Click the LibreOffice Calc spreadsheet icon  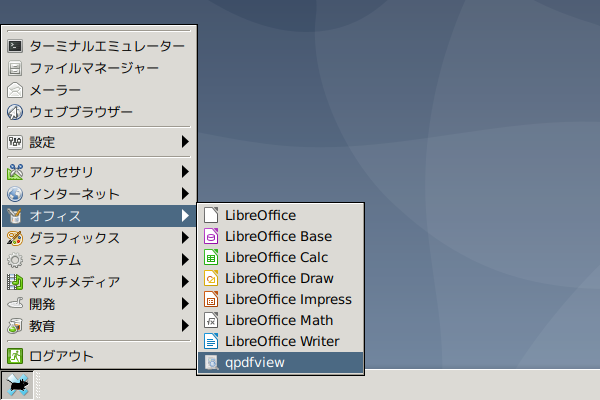coord(211,257)
